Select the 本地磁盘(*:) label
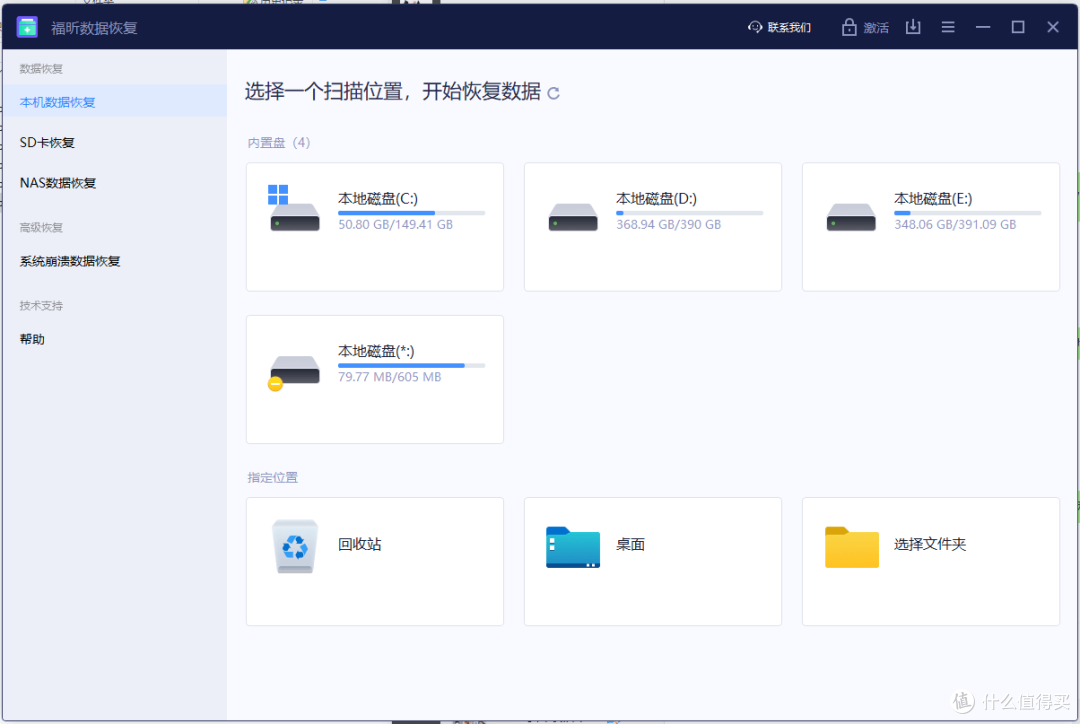 376,351
